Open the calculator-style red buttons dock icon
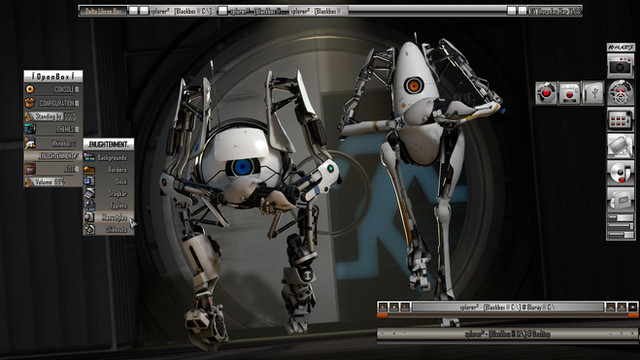 pyautogui.click(x=620, y=120)
